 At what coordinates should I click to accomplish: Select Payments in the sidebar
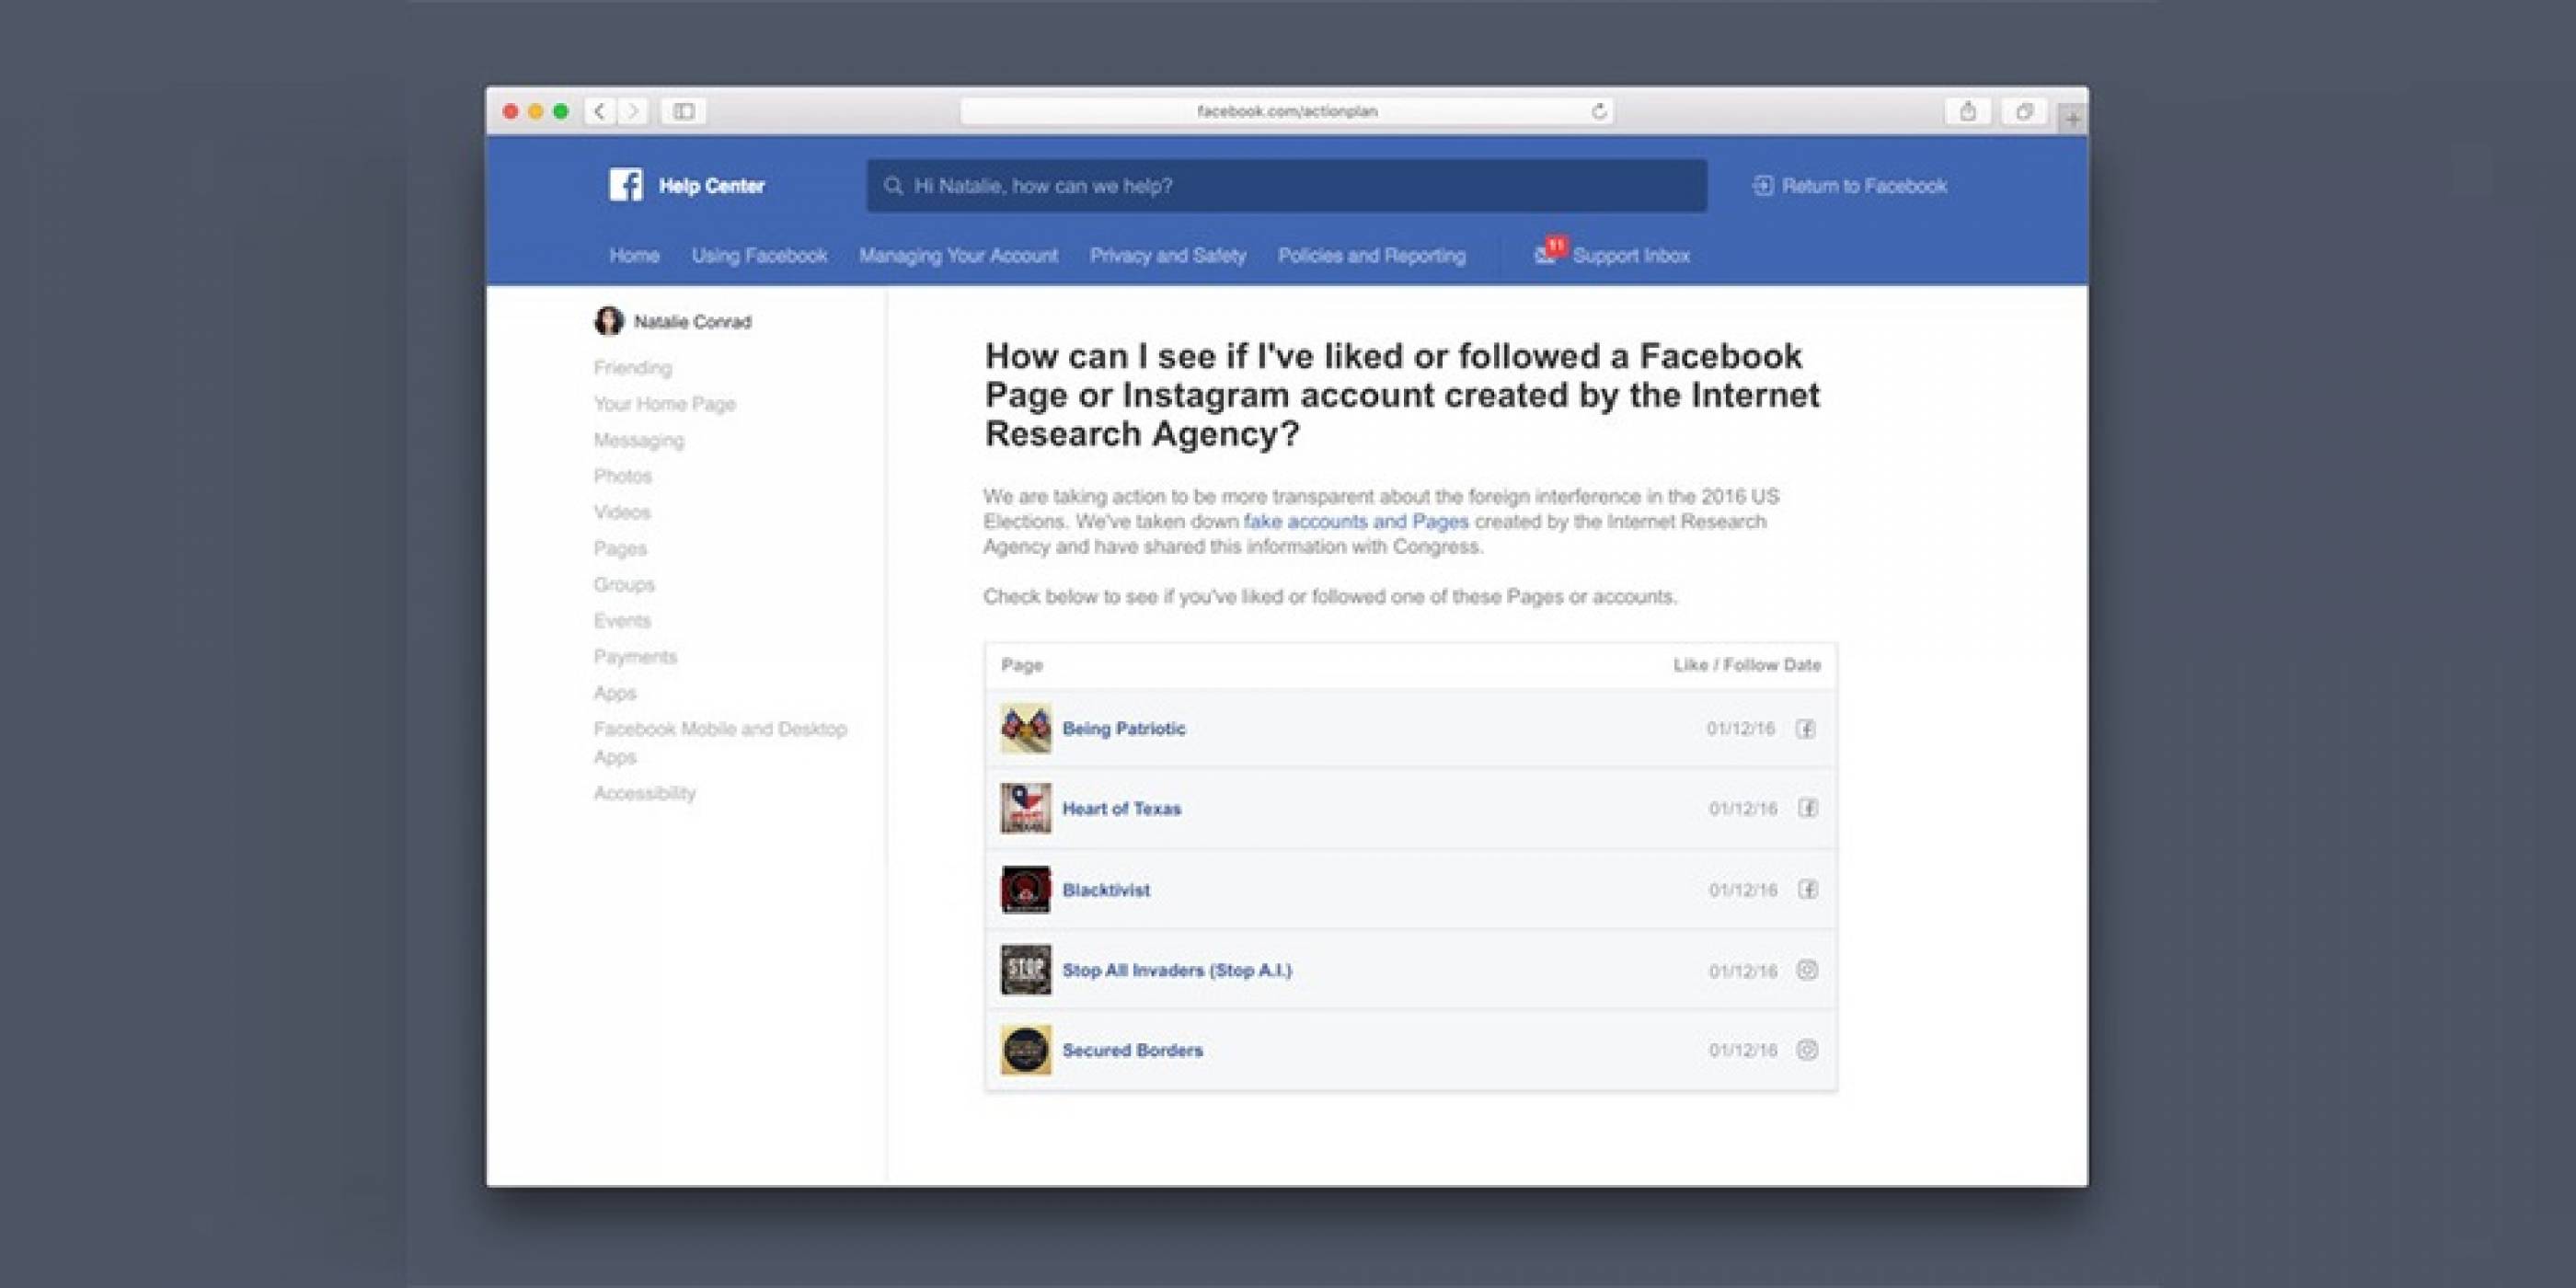point(635,656)
